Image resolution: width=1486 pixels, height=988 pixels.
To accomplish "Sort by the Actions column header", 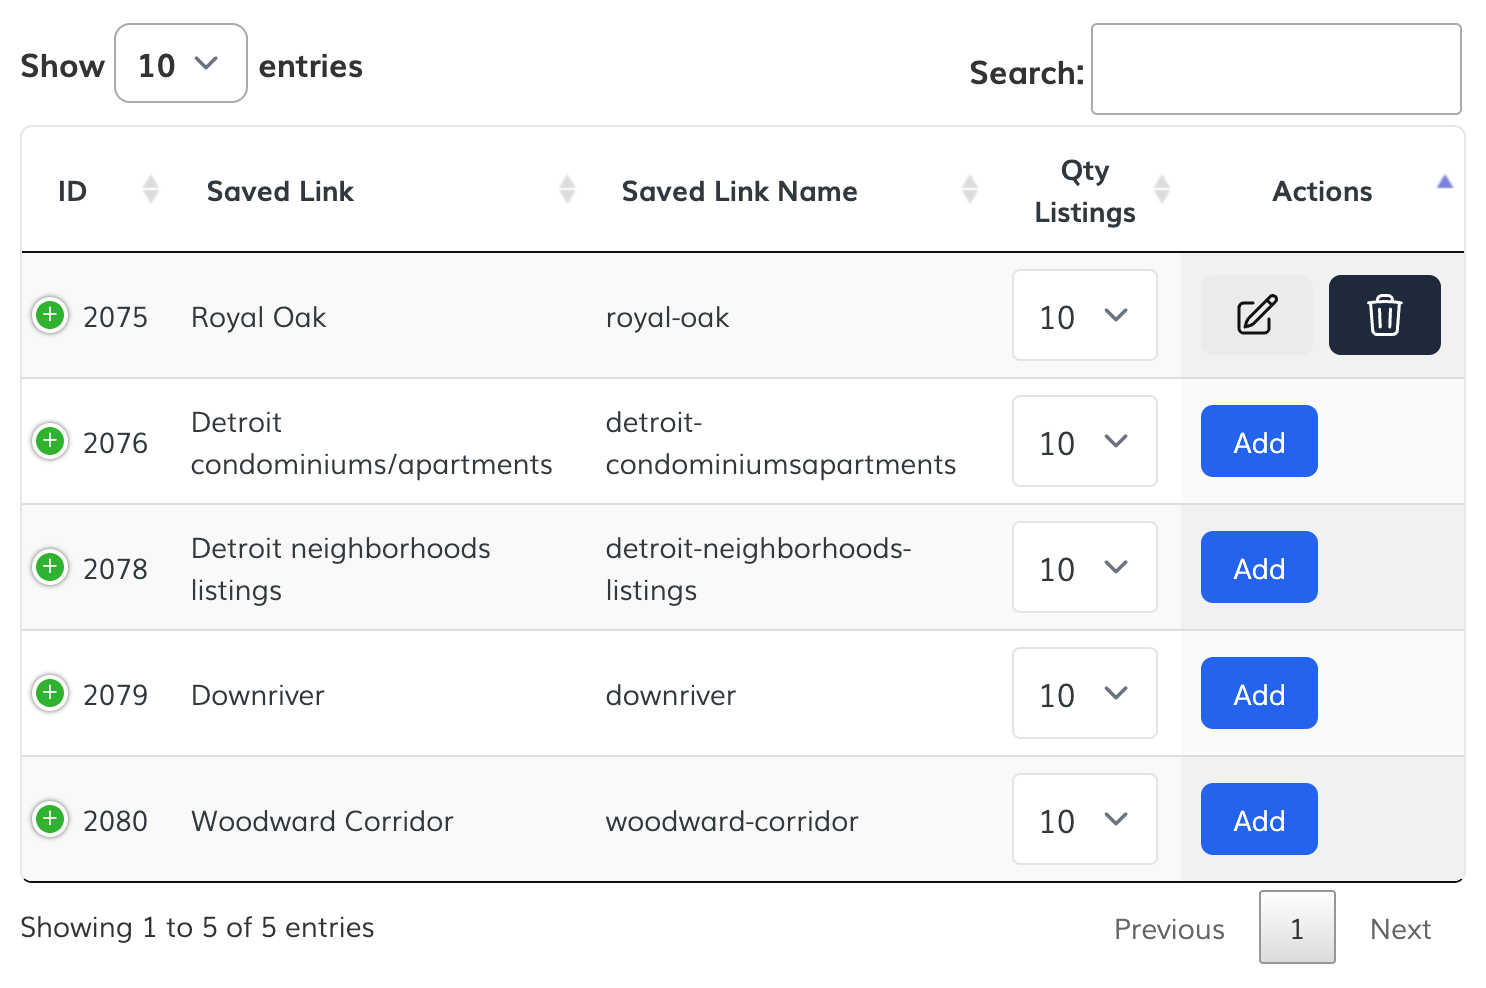I will [x=1322, y=191].
